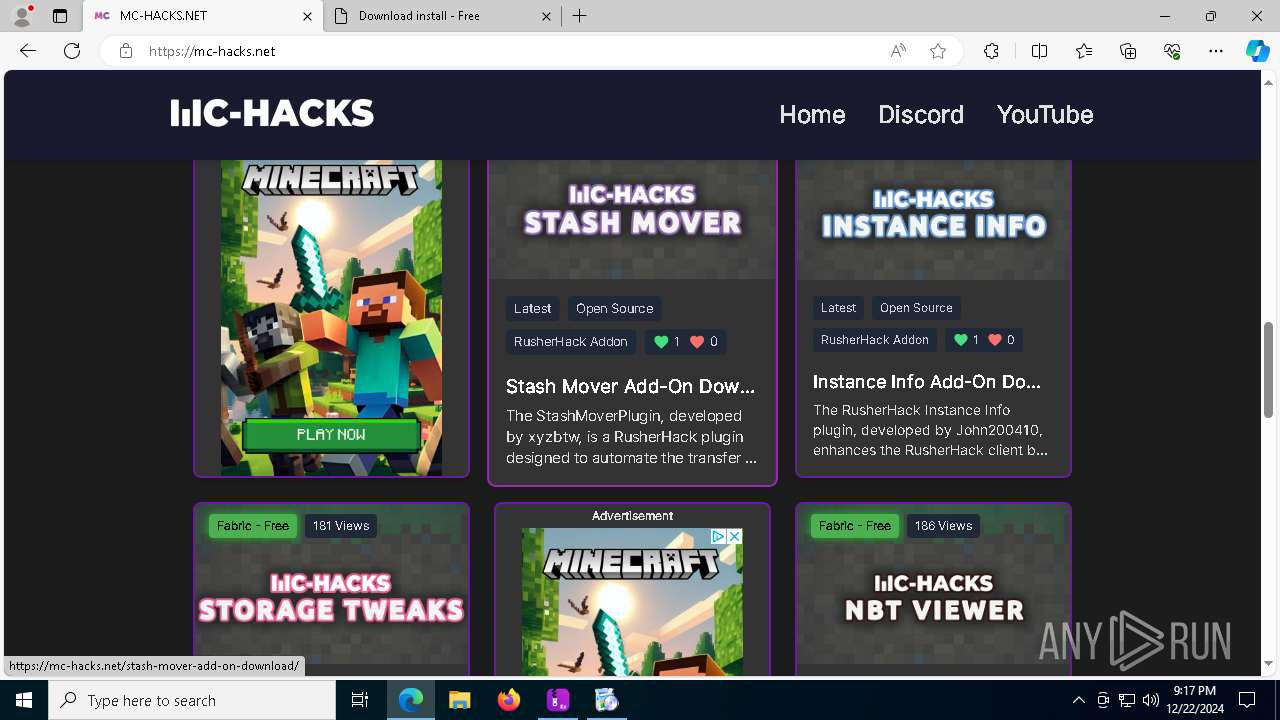1280x720 pixels.
Task: Click green heart like on Instance Info card
Action: (961, 340)
